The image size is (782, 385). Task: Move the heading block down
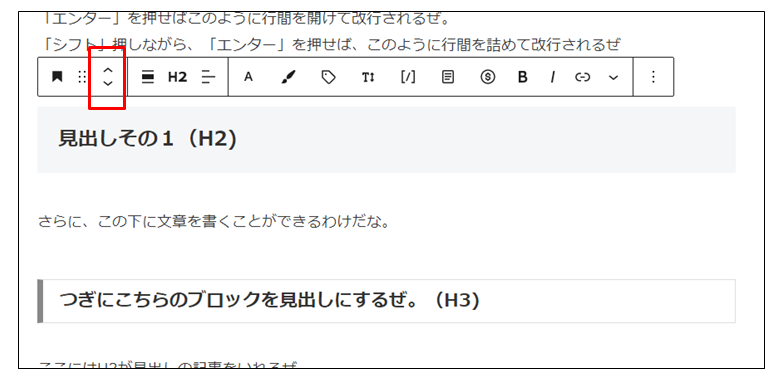pos(107,84)
